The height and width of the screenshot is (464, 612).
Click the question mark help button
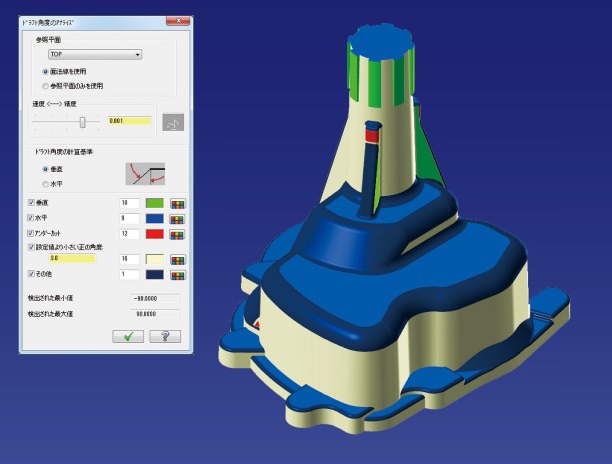pos(163,338)
